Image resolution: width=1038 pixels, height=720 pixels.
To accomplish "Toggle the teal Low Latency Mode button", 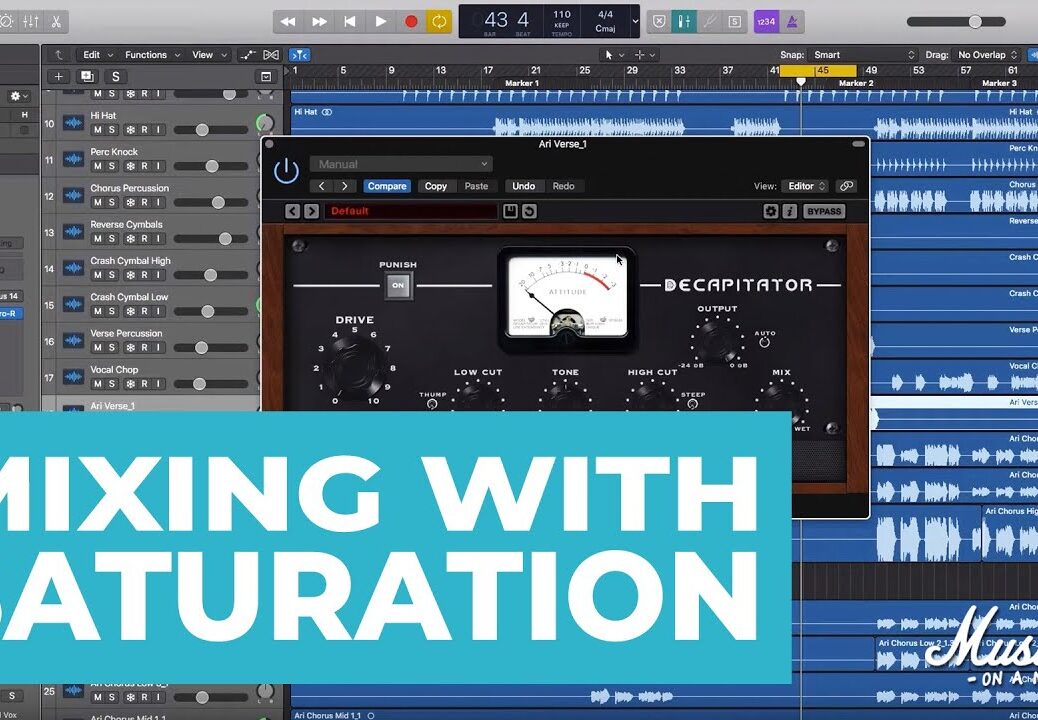I will (x=683, y=22).
